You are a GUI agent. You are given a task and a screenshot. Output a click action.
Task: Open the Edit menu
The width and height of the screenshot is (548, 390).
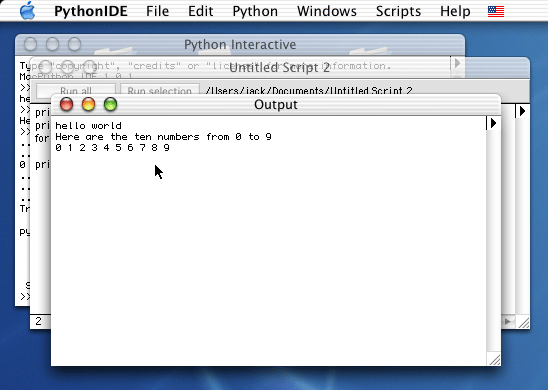coord(200,11)
